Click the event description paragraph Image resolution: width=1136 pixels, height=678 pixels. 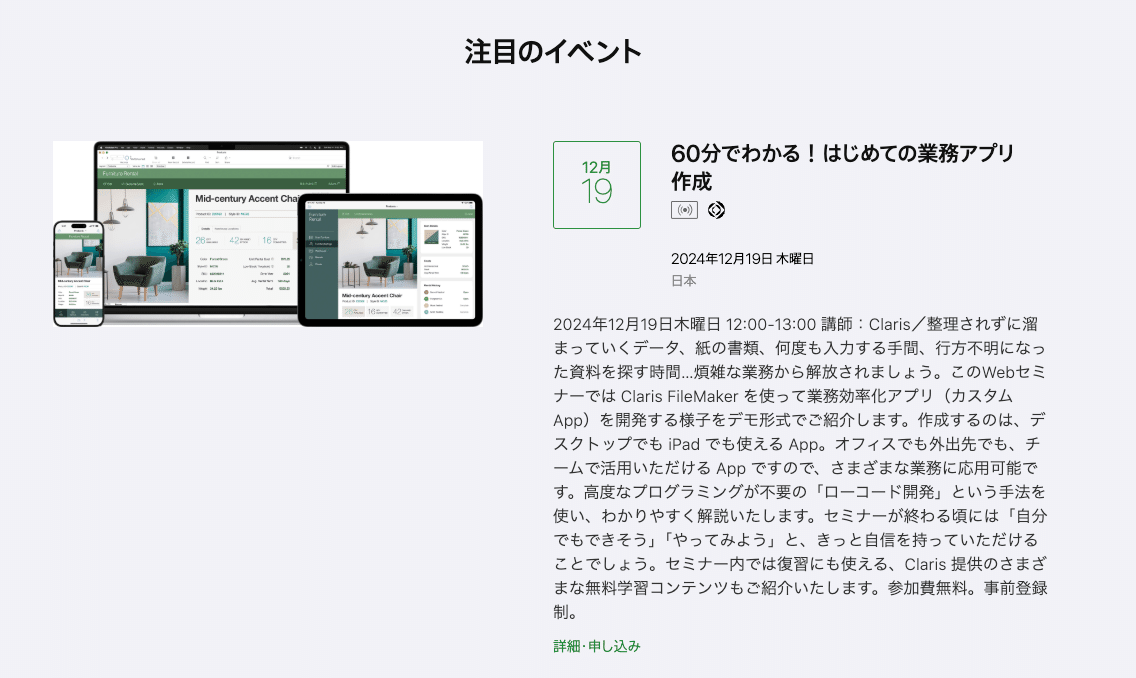tap(800, 470)
